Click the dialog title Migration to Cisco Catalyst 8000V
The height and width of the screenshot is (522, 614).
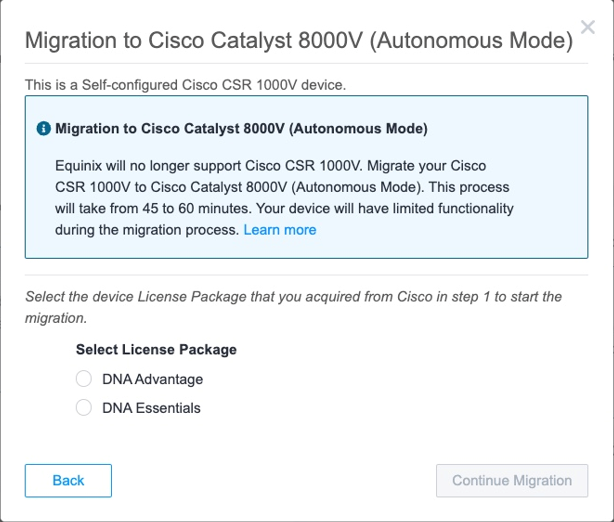(x=299, y=40)
